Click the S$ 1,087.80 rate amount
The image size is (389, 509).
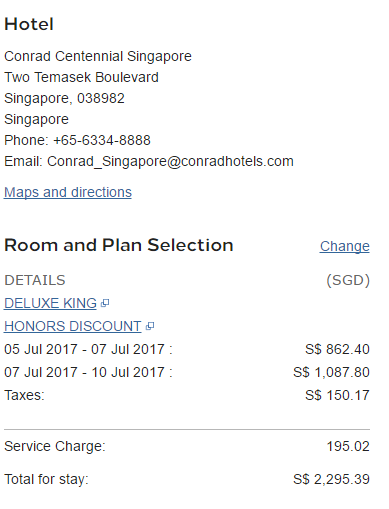(331, 372)
